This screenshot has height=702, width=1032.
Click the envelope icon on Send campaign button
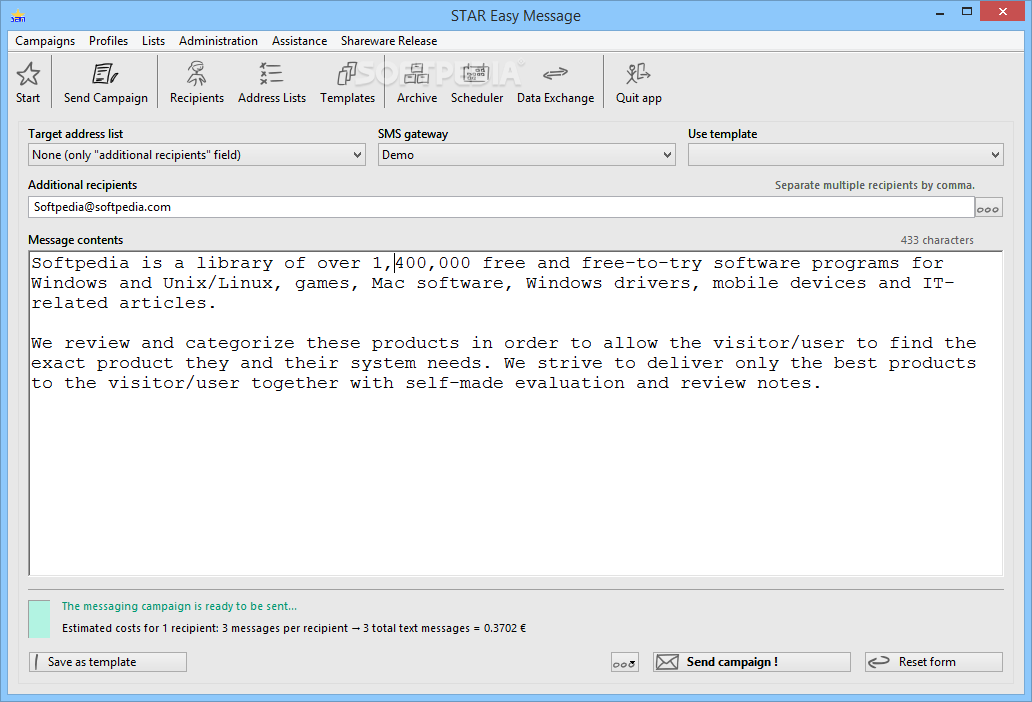pos(667,662)
